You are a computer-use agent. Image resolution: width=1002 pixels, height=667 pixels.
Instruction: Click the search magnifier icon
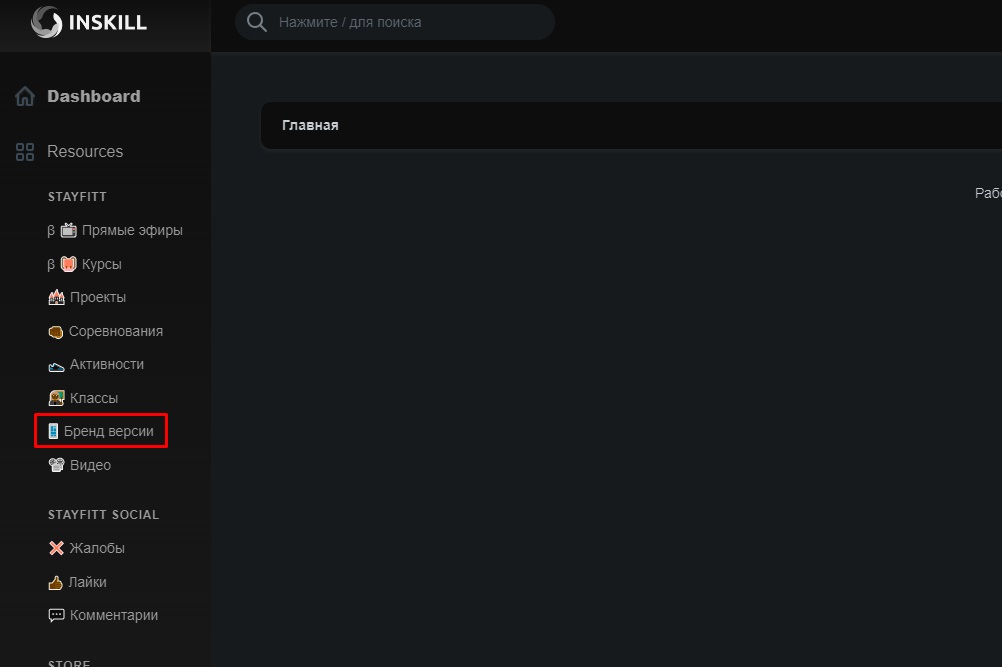click(257, 22)
